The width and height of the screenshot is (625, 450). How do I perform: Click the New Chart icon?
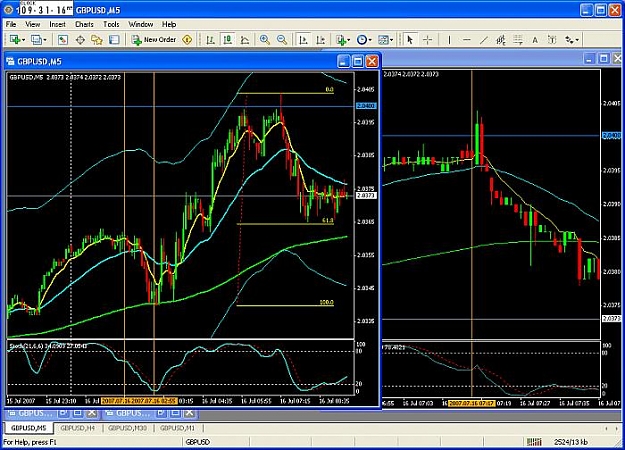[x=15, y=40]
